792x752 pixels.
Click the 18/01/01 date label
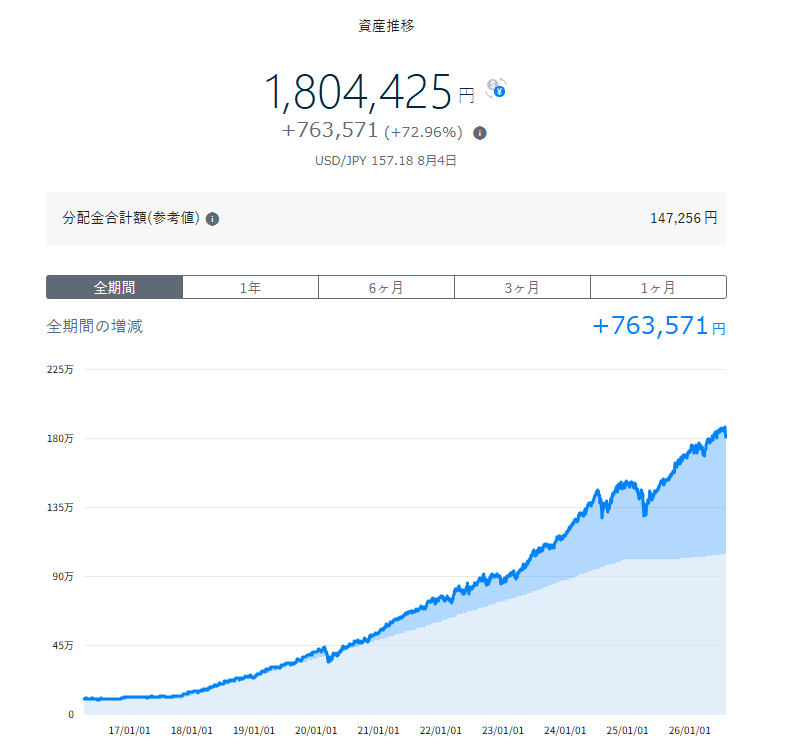click(x=191, y=730)
